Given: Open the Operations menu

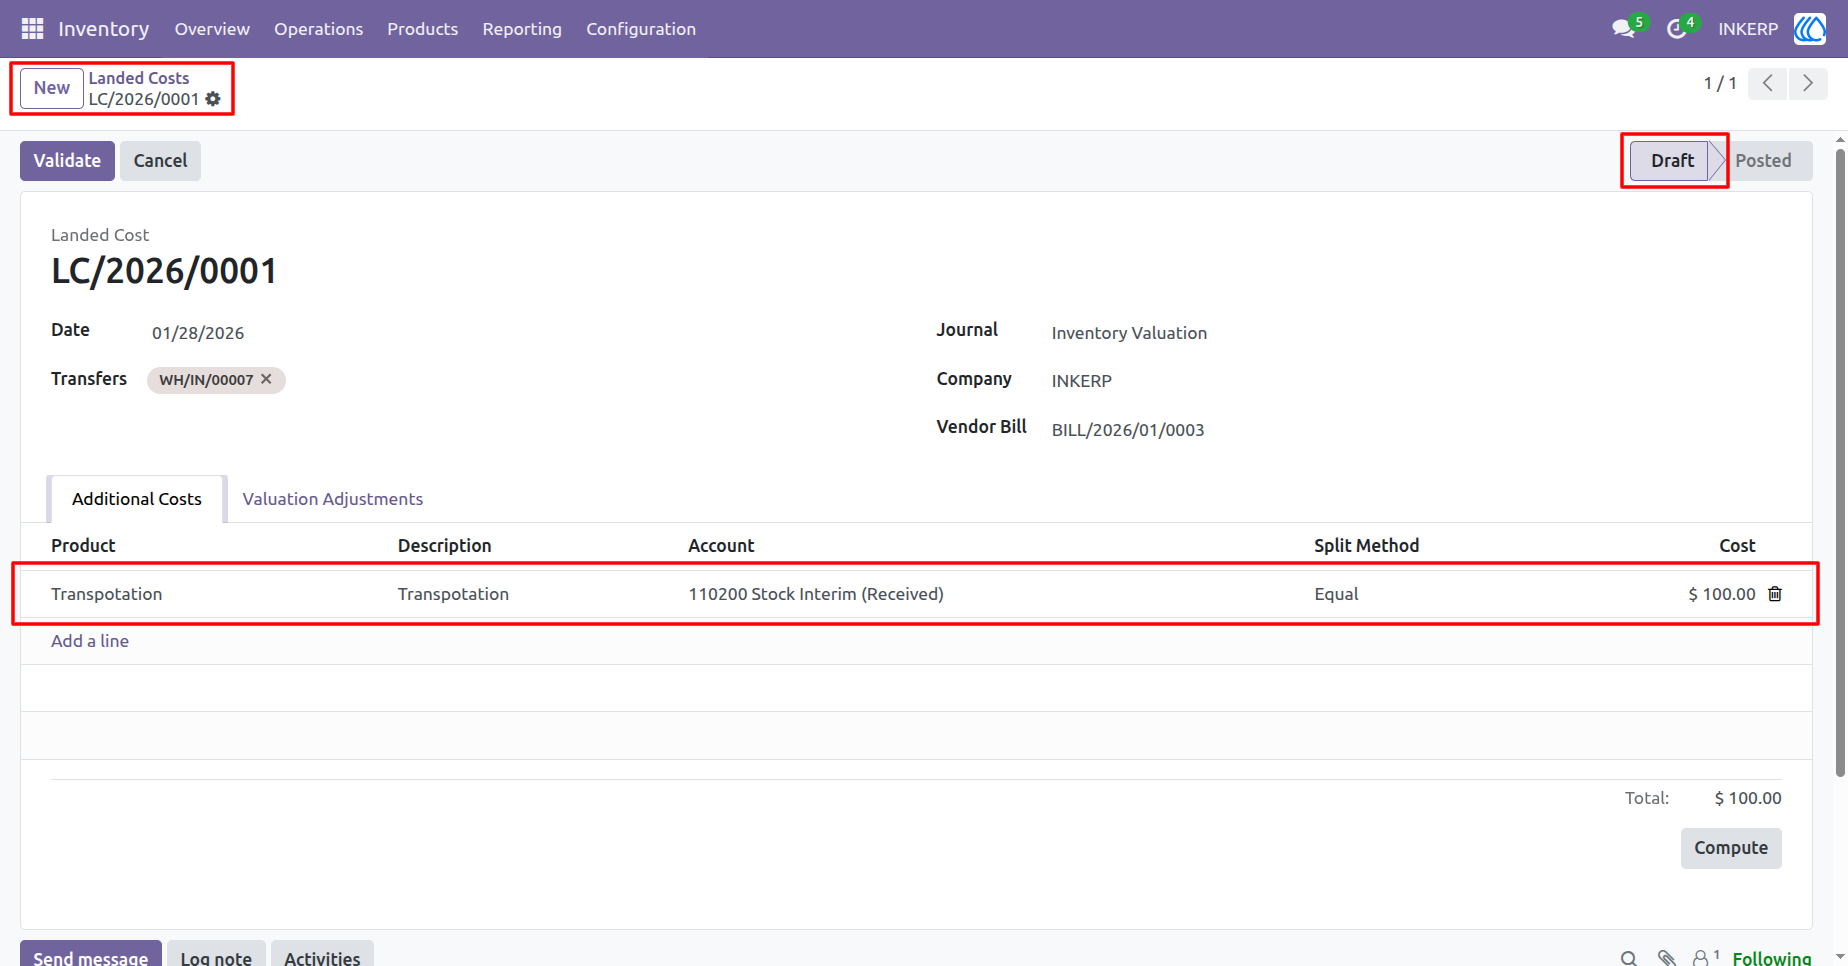Looking at the screenshot, I should tap(319, 29).
